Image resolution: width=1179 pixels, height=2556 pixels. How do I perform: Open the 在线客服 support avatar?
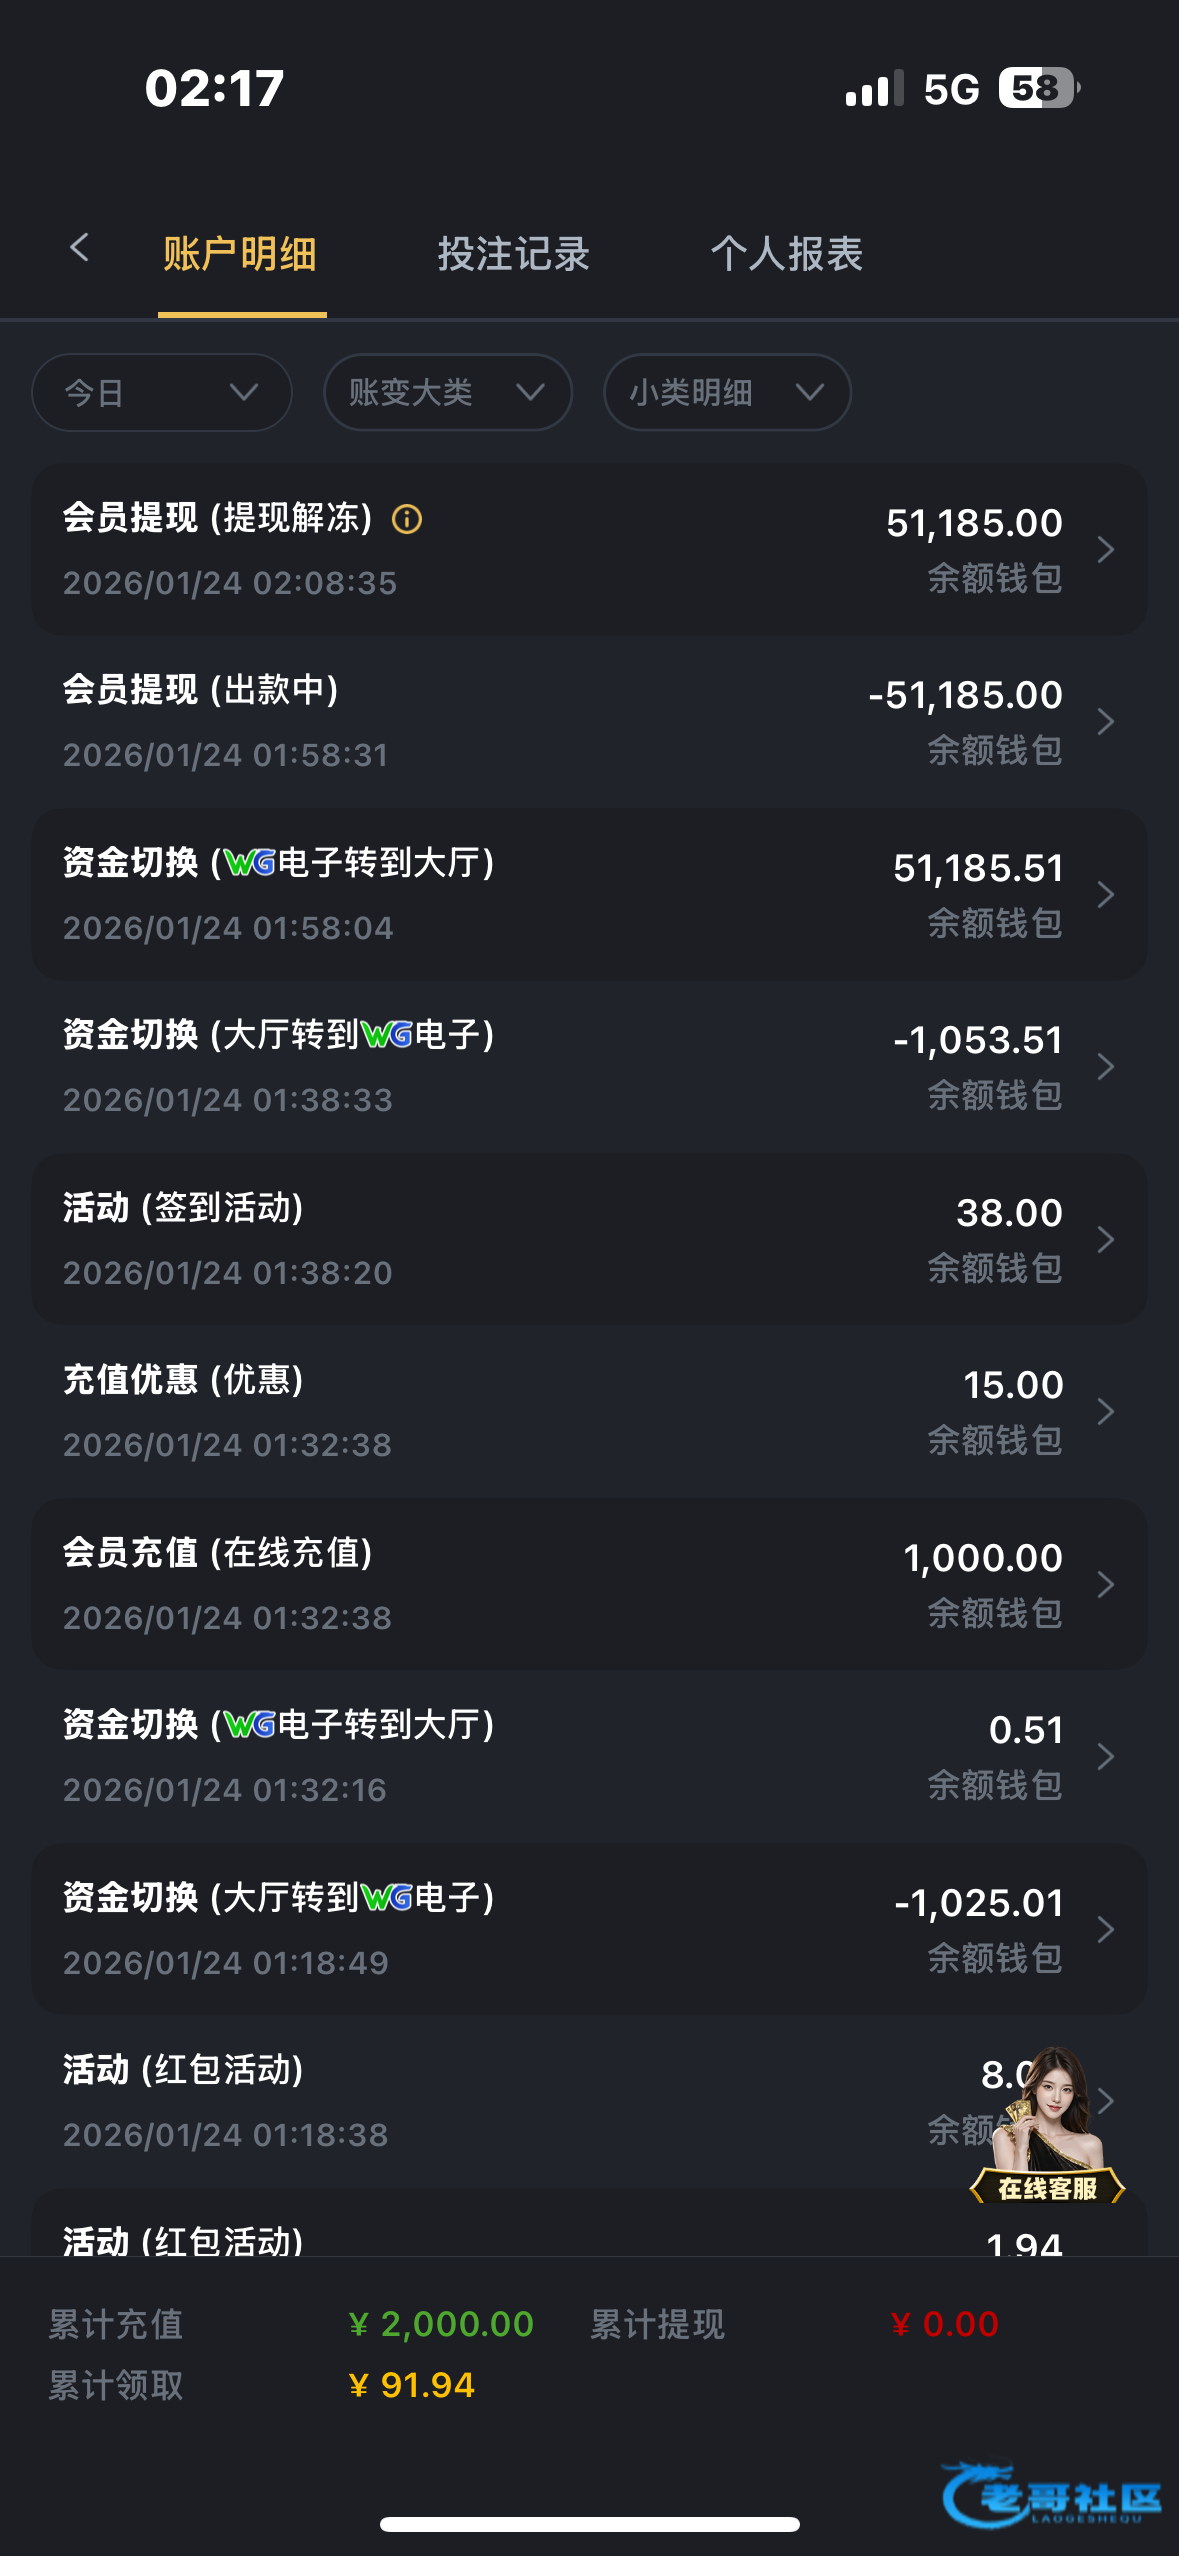1047,2125
